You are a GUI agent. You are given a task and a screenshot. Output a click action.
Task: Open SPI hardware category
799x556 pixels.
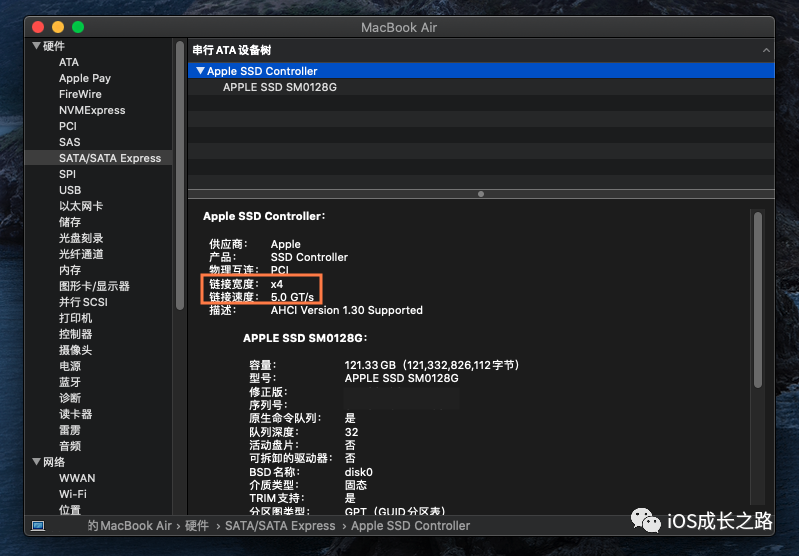67,174
